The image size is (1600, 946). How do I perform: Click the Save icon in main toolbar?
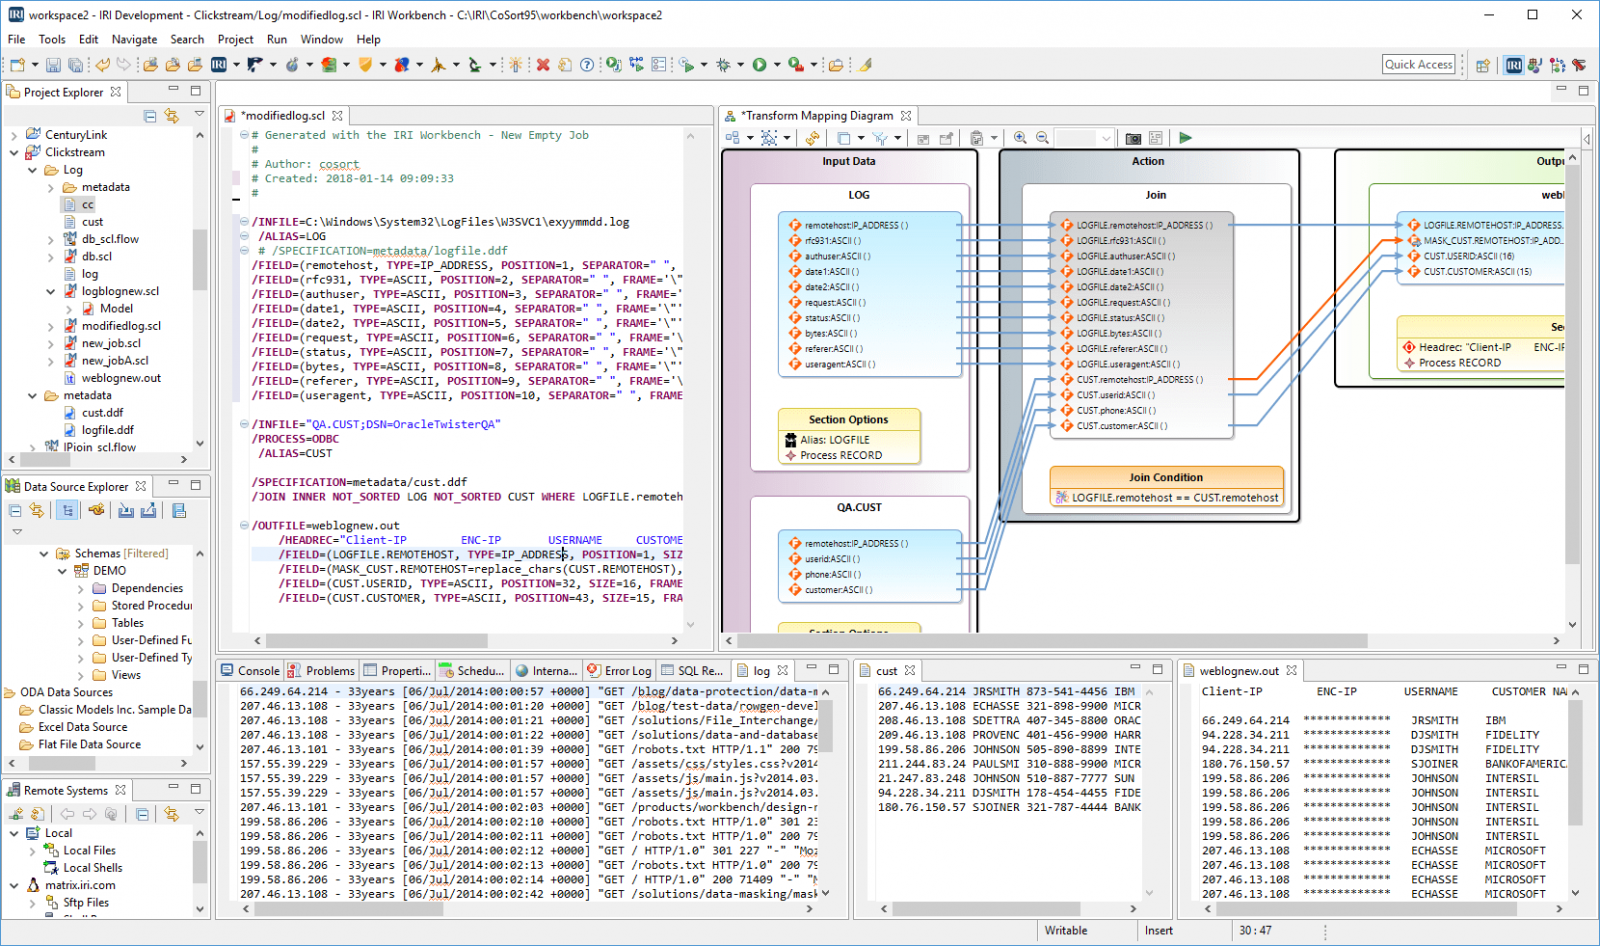pyautogui.click(x=53, y=65)
